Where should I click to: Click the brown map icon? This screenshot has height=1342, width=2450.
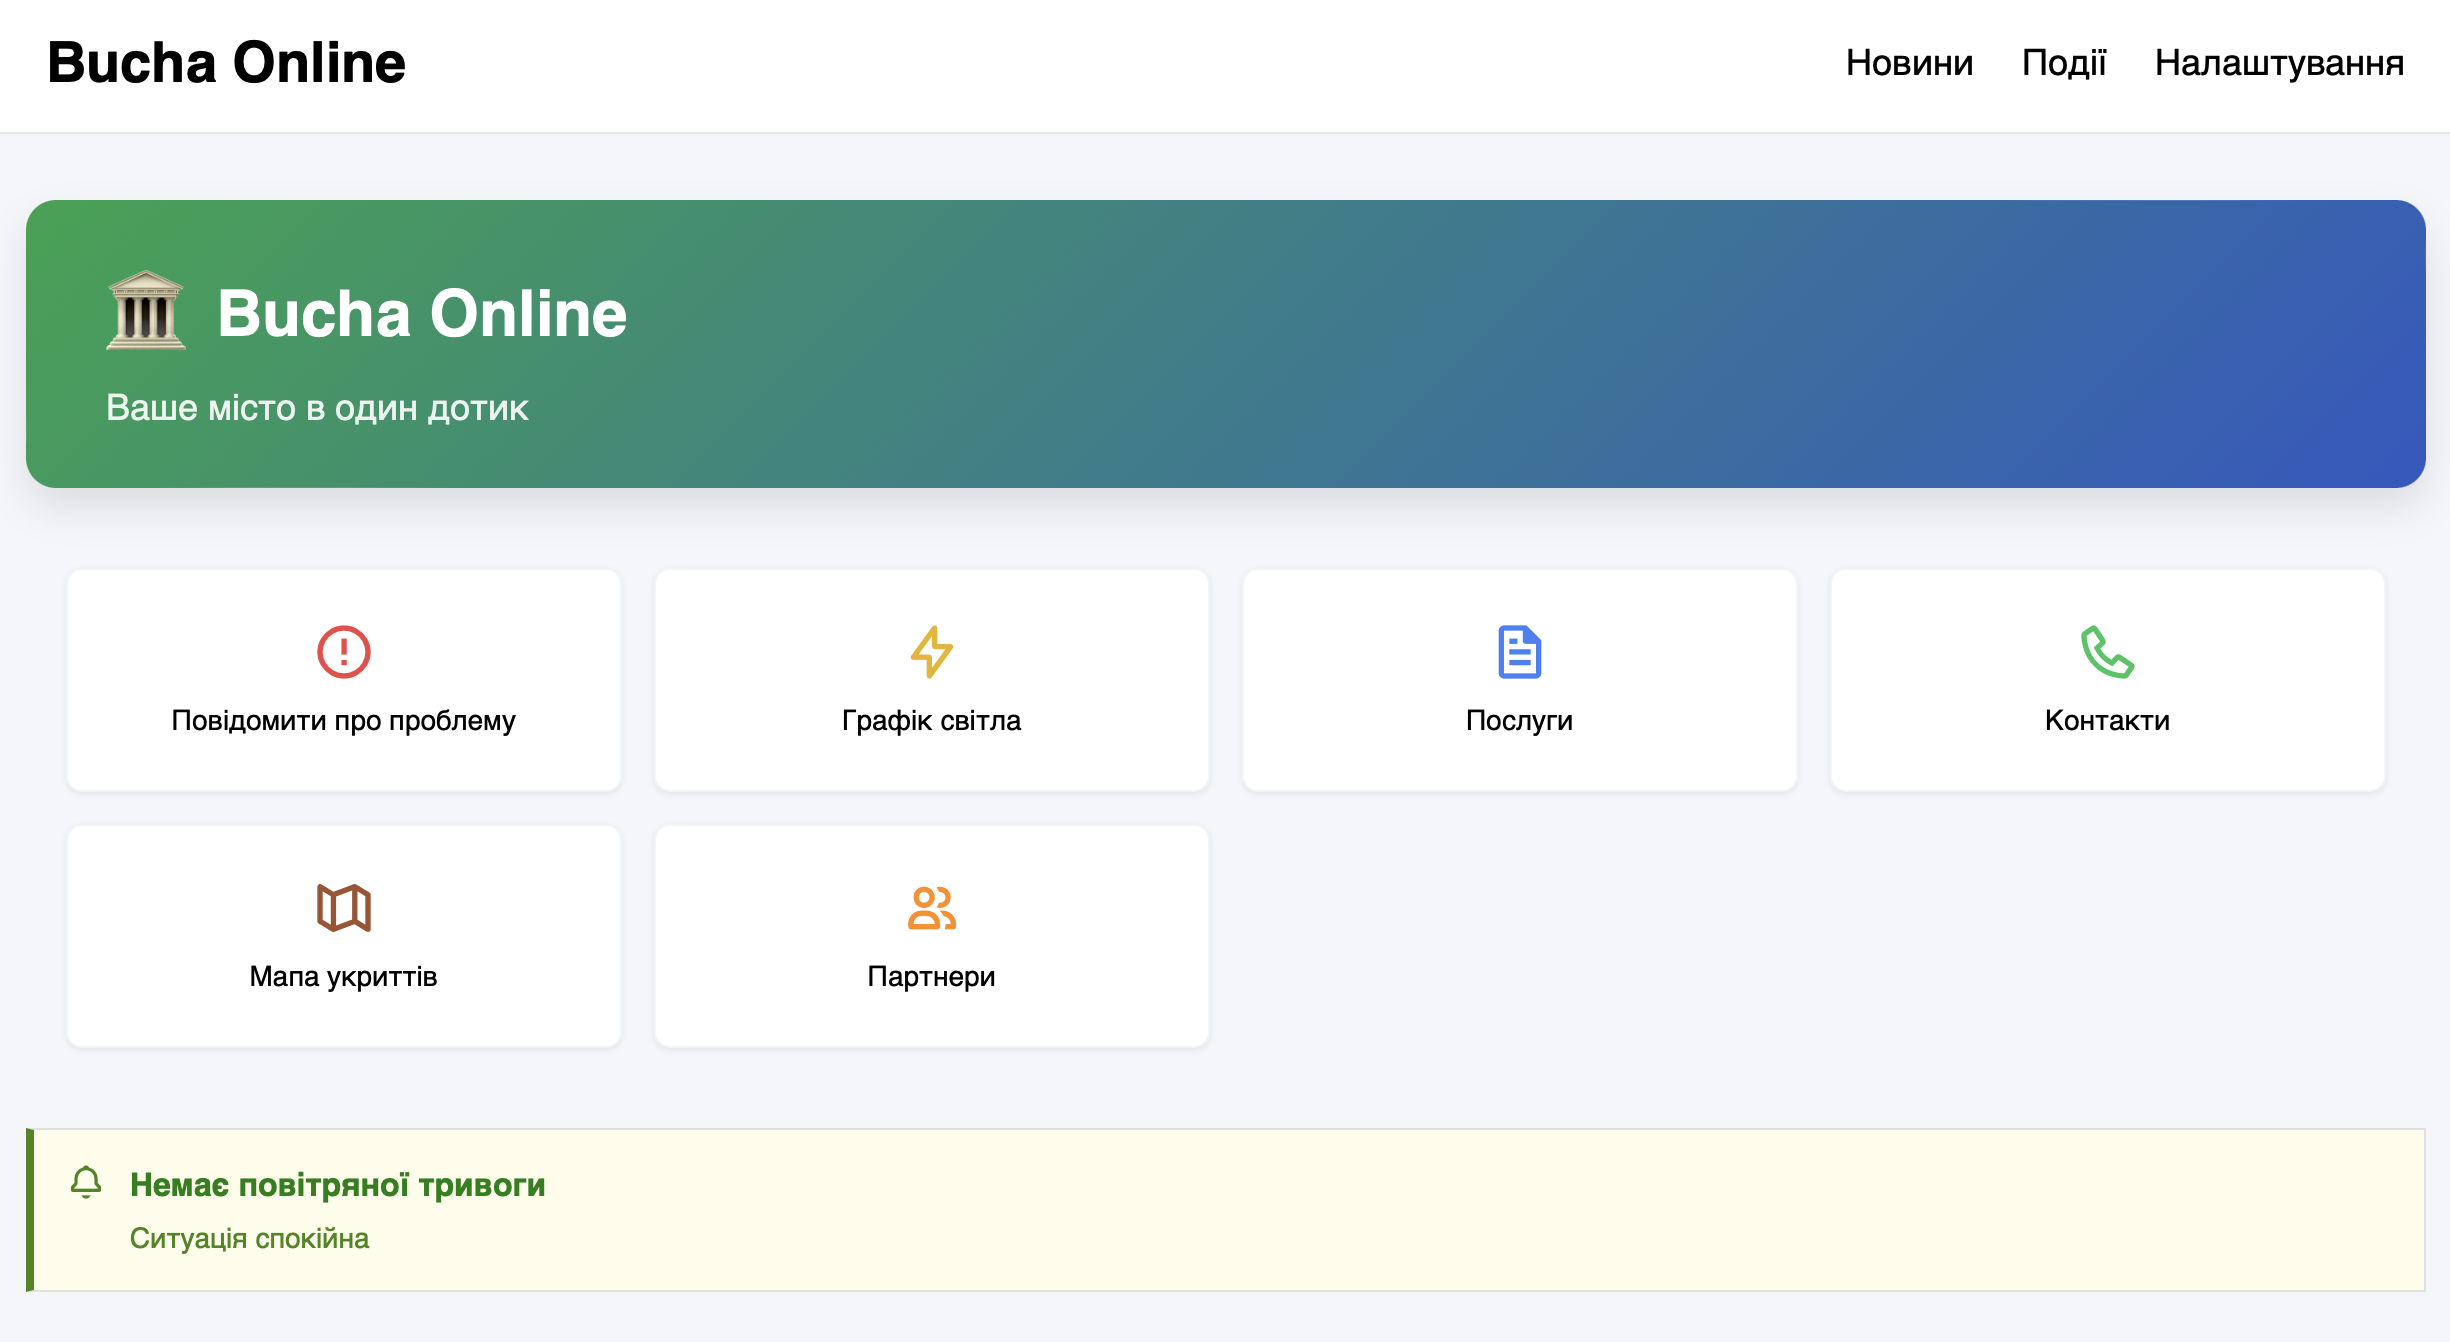[x=343, y=908]
